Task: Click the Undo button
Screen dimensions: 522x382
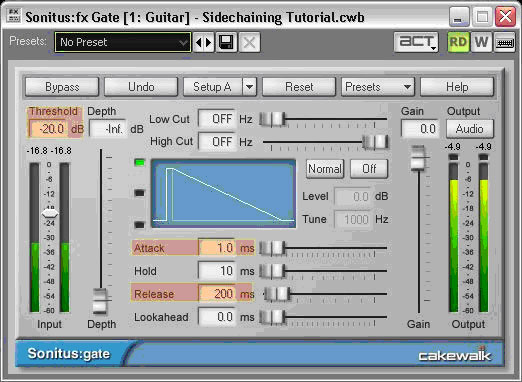Action: (141, 87)
